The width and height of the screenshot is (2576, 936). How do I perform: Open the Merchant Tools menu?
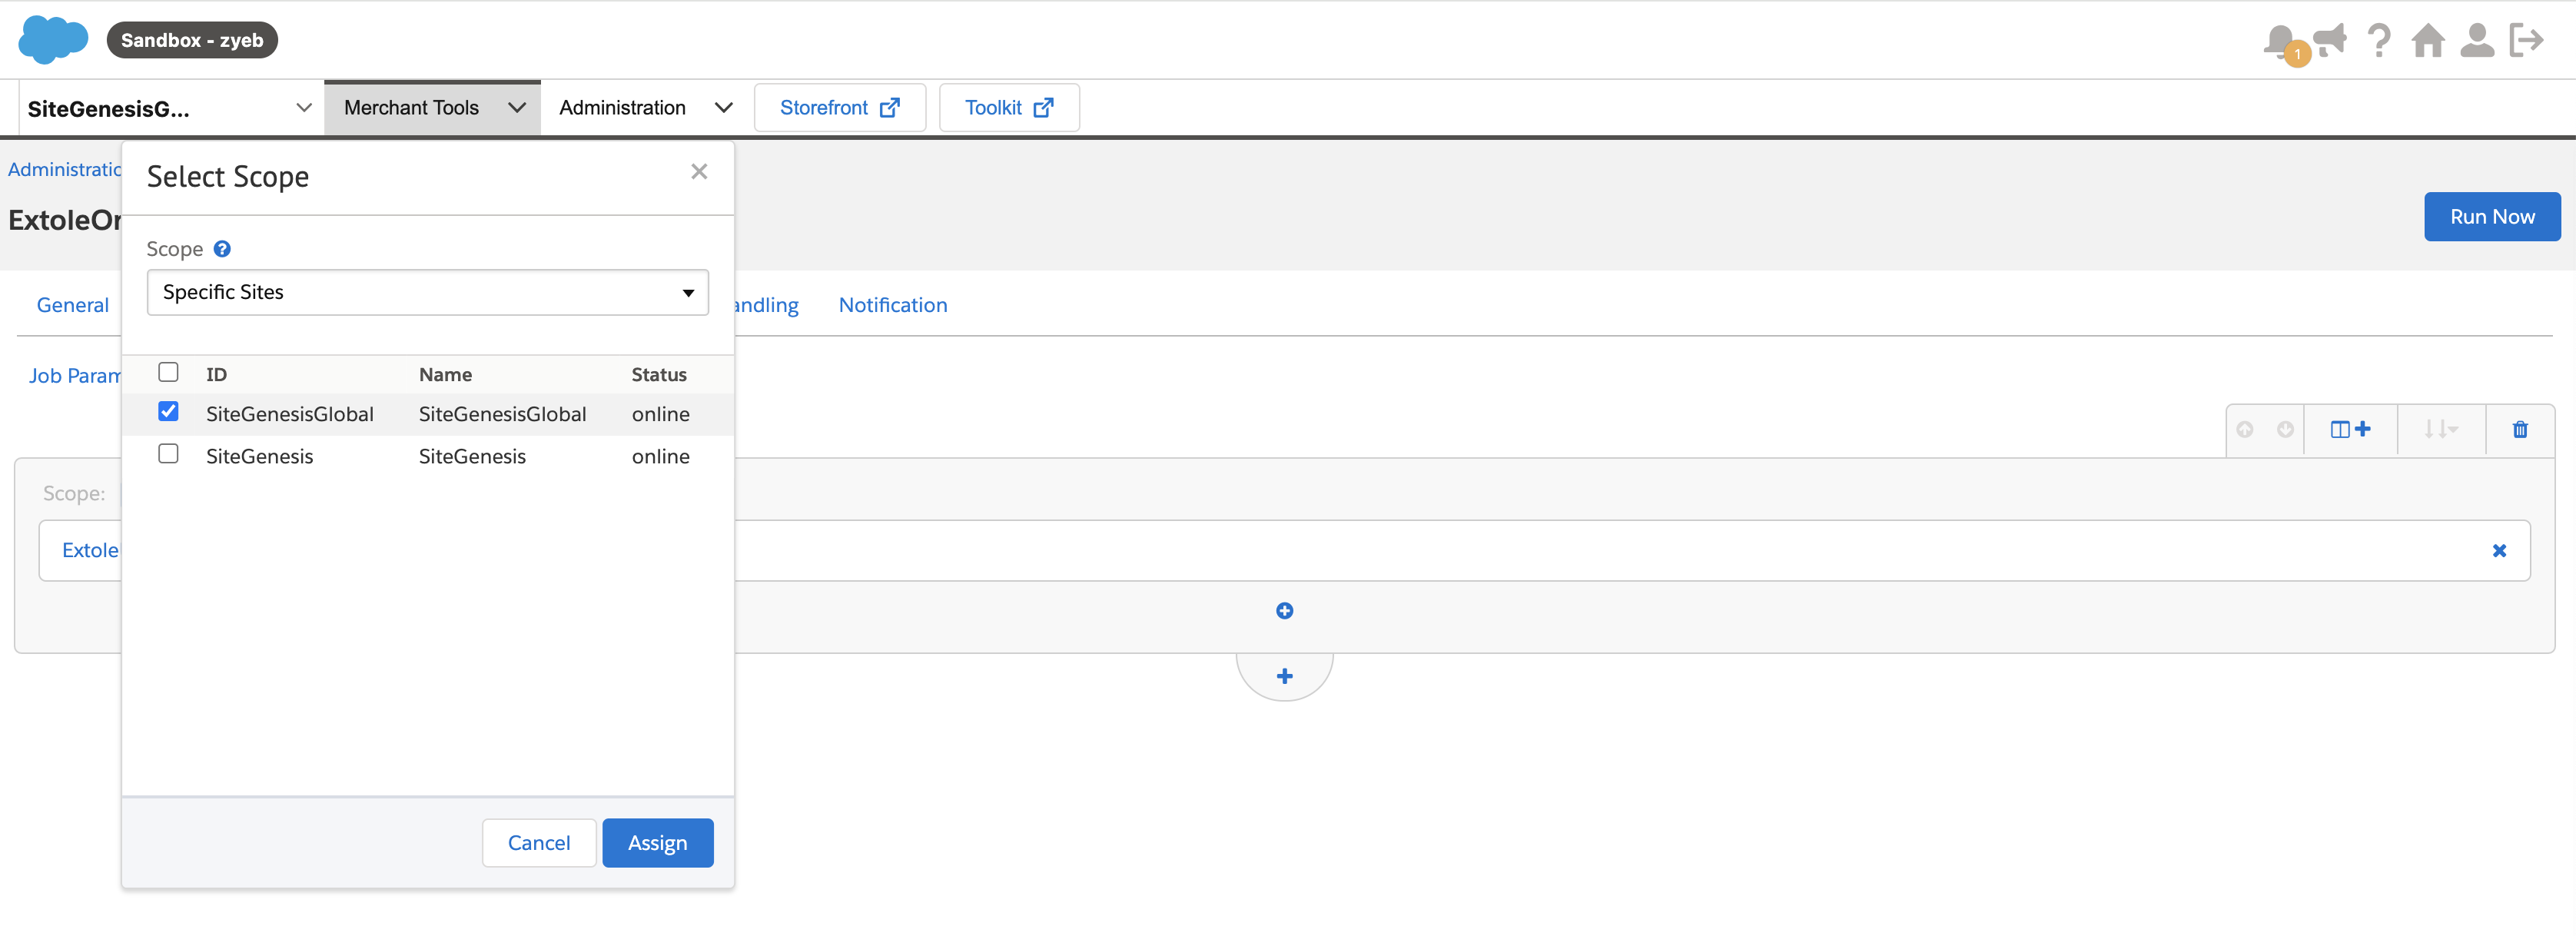pyautogui.click(x=433, y=108)
